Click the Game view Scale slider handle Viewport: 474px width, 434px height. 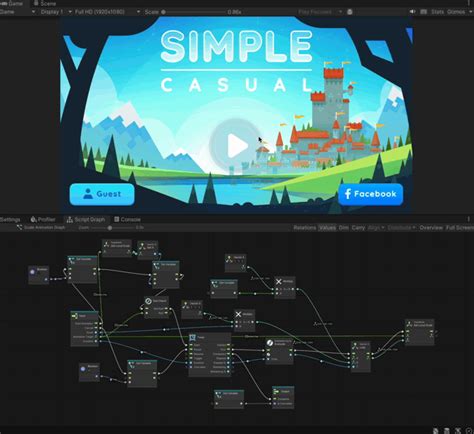pos(163,12)
